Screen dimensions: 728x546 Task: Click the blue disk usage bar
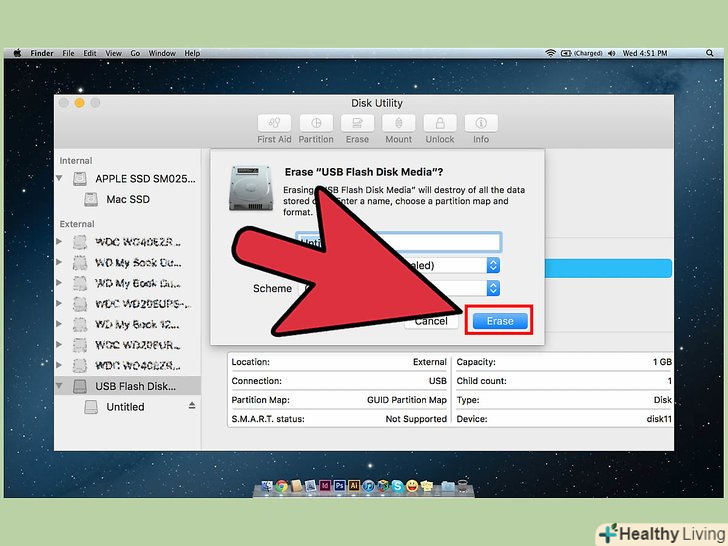608,268
